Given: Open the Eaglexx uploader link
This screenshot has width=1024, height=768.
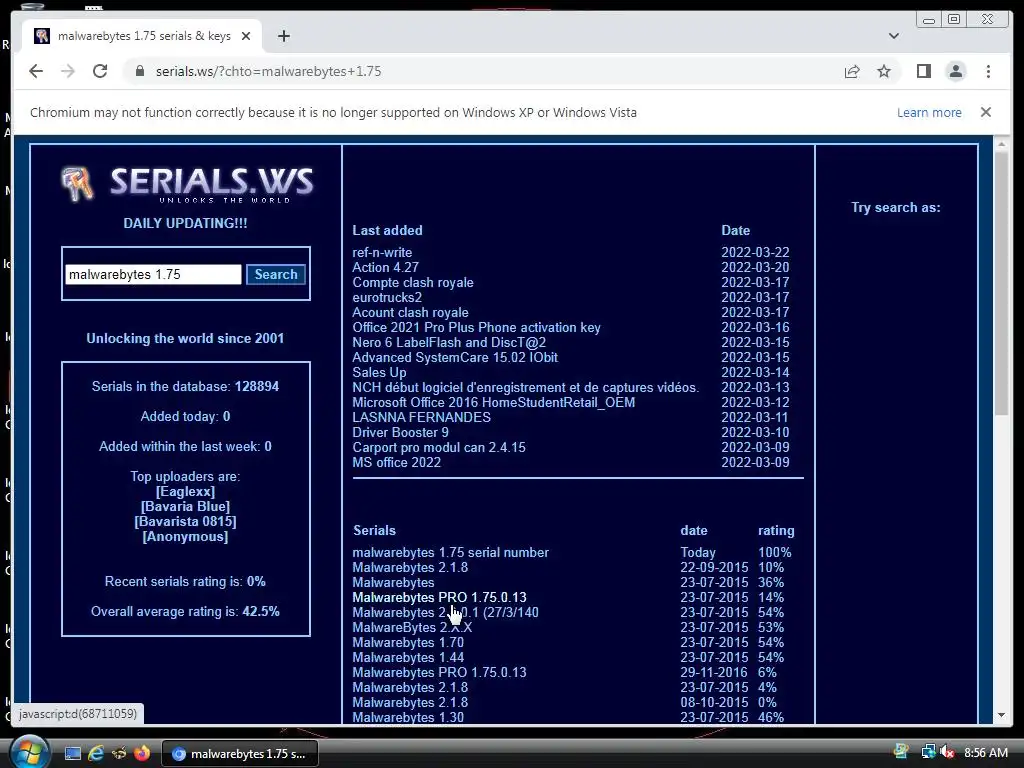Looking at the screenshot, I should (x=185, y=491).
